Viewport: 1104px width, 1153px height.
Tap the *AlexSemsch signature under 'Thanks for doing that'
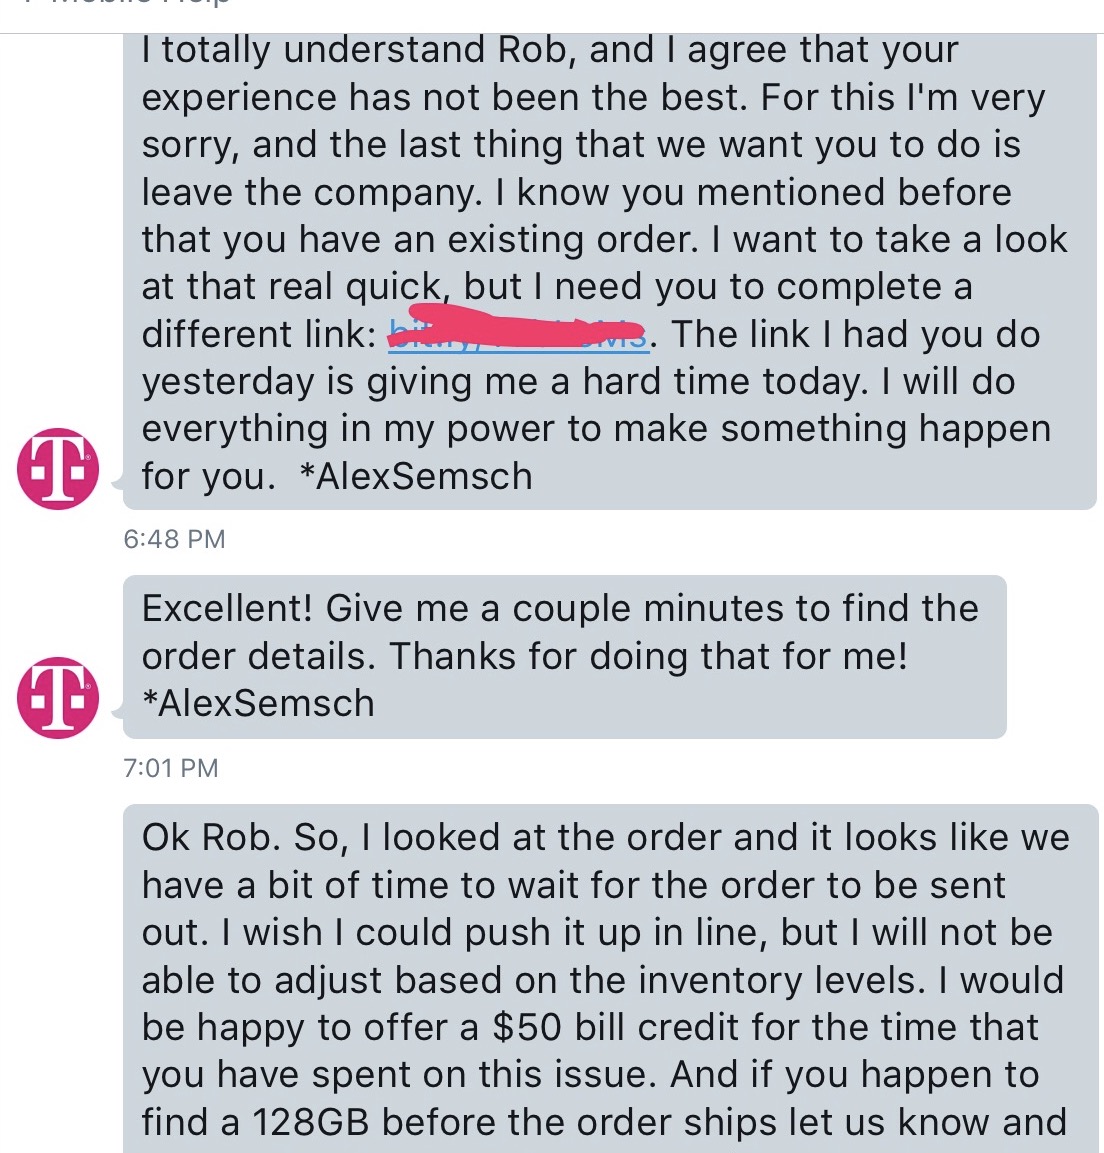tap(258, 704)
